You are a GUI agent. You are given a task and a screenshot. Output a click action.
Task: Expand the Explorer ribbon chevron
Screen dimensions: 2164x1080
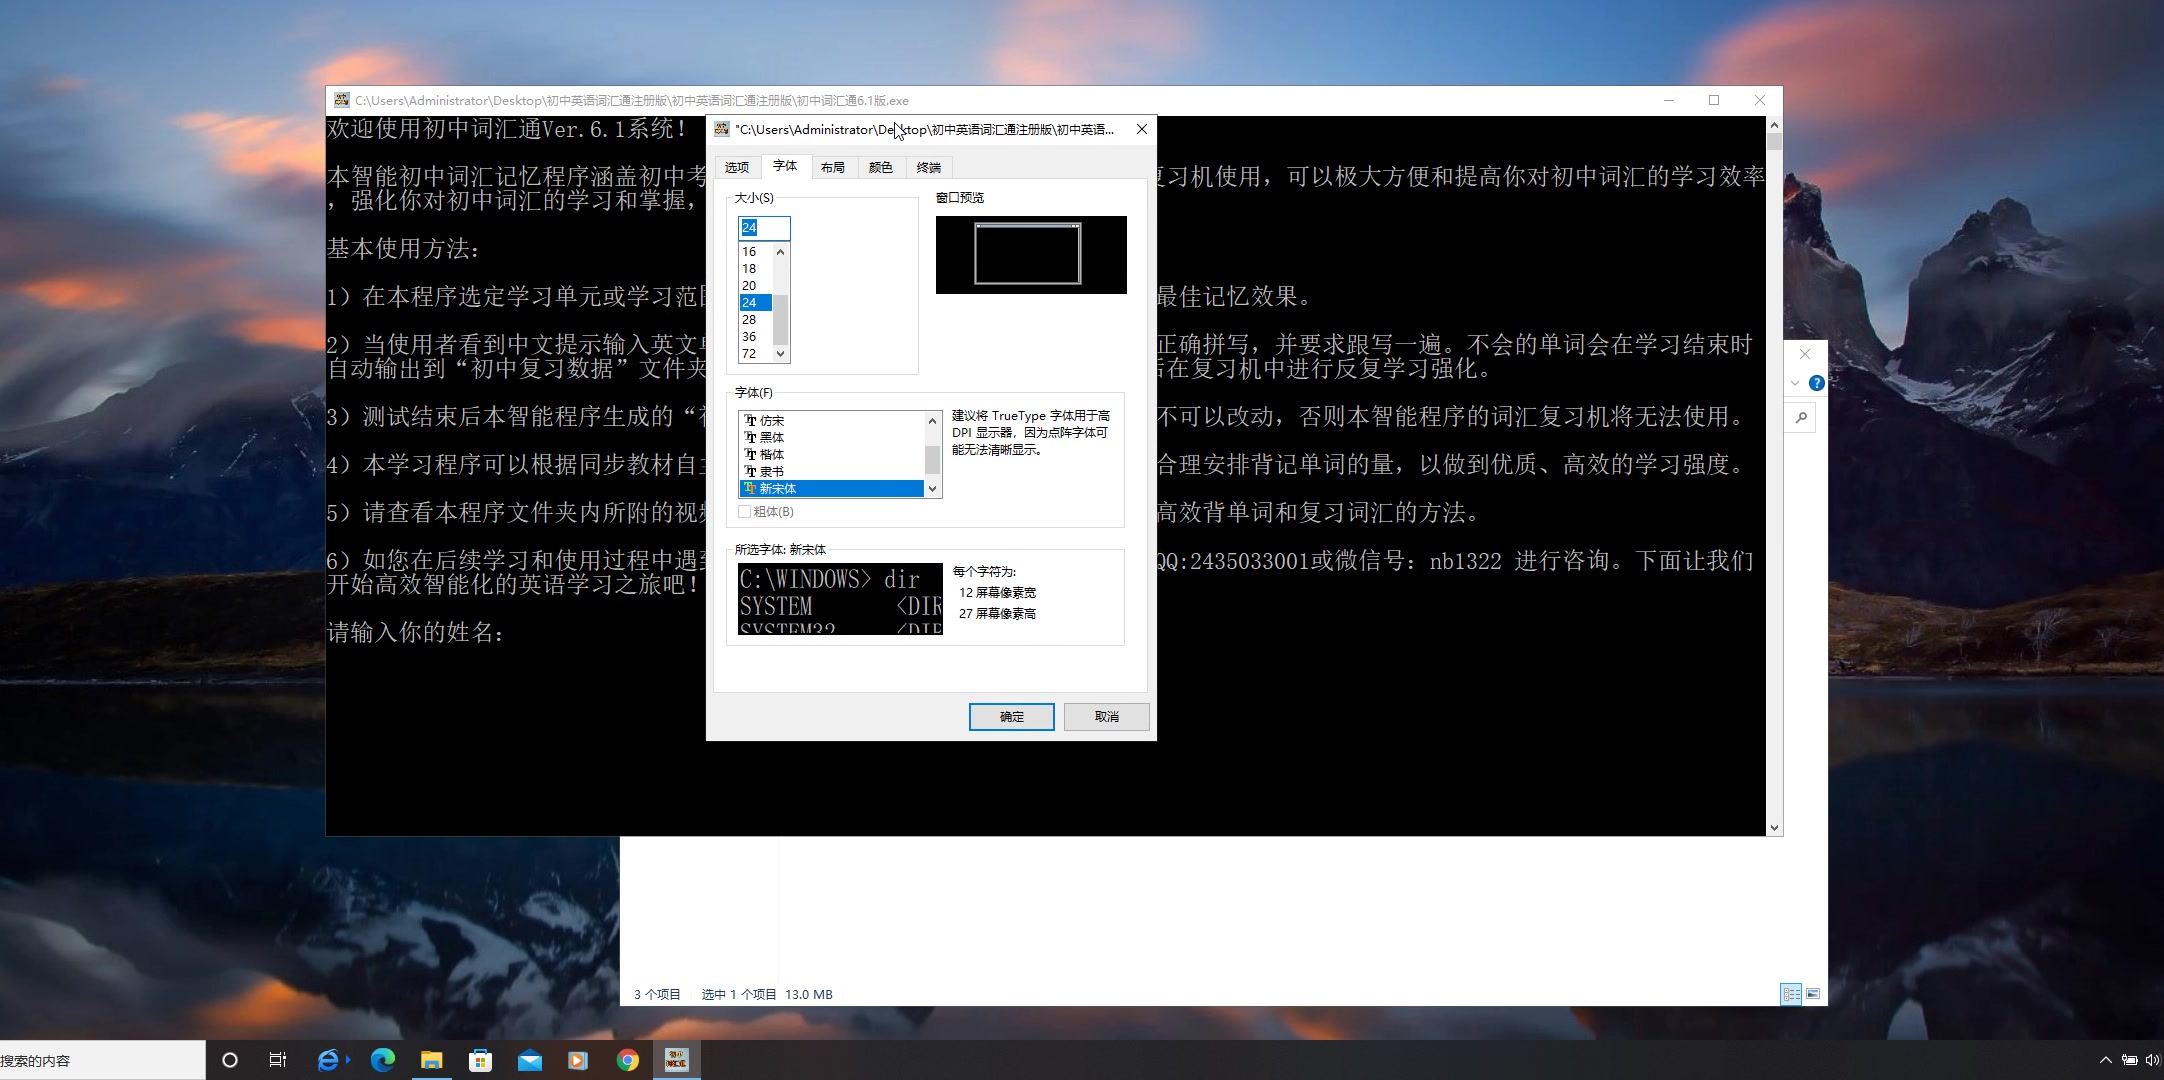(x=1795, y=383)
